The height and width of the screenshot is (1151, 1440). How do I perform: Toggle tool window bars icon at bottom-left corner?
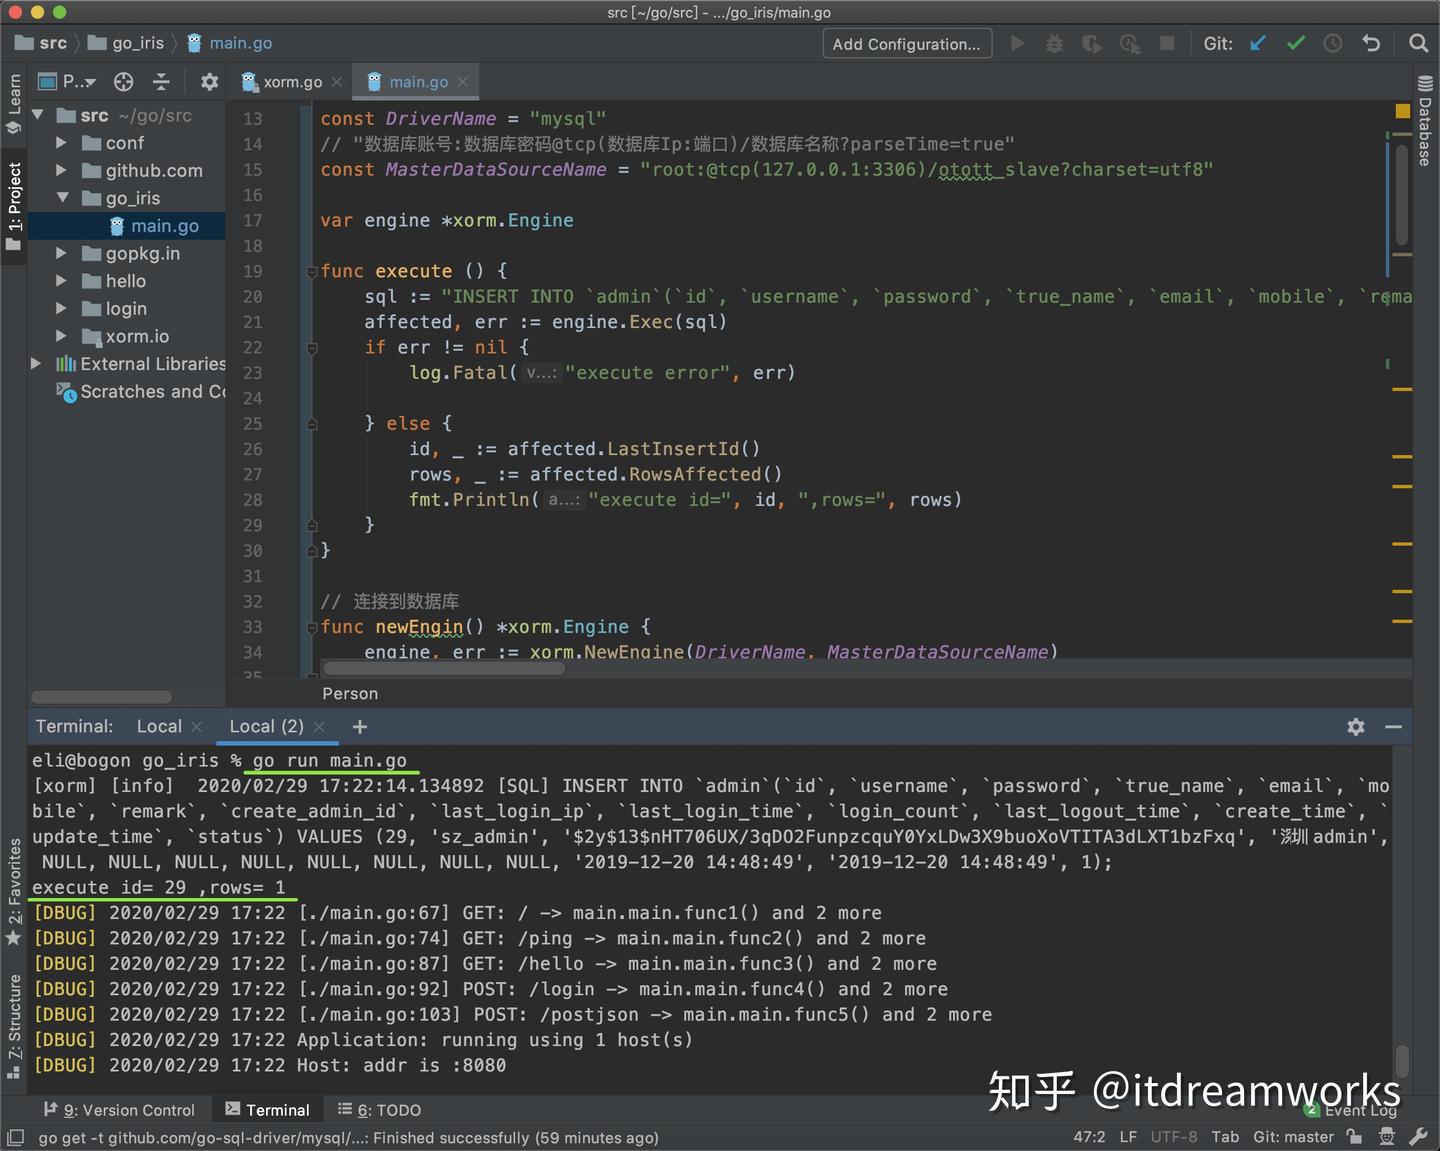pyautogui.click(x=15, y=1137)
